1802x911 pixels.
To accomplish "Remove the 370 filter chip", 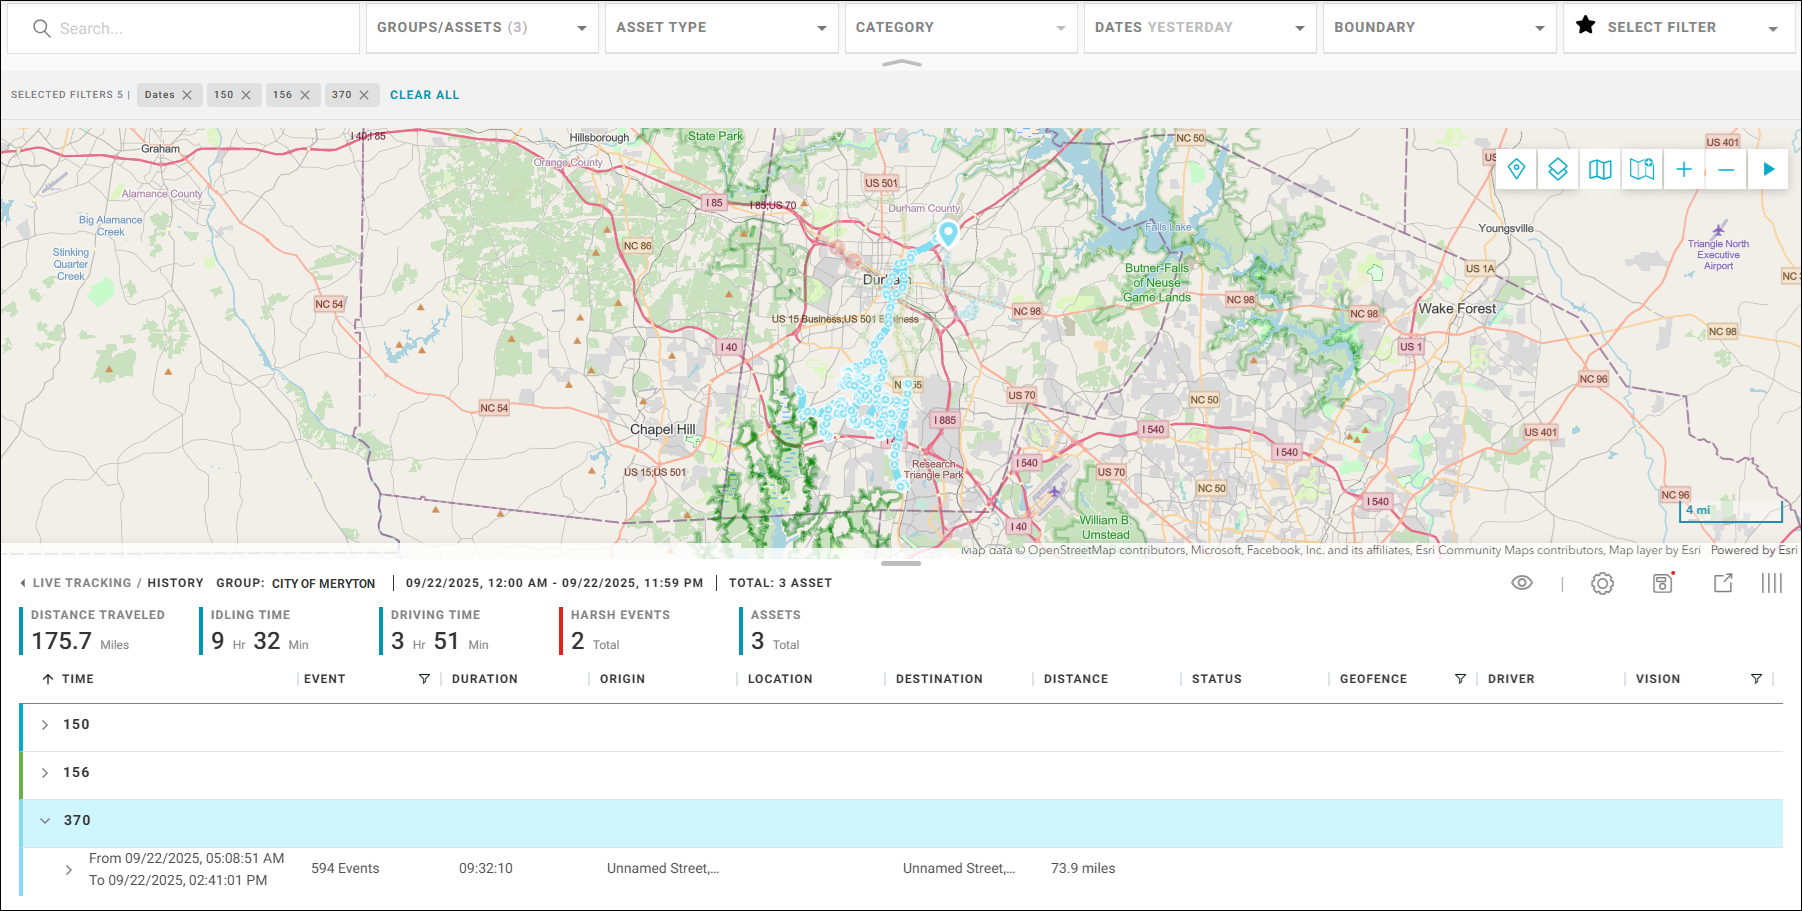I will 364,95.
